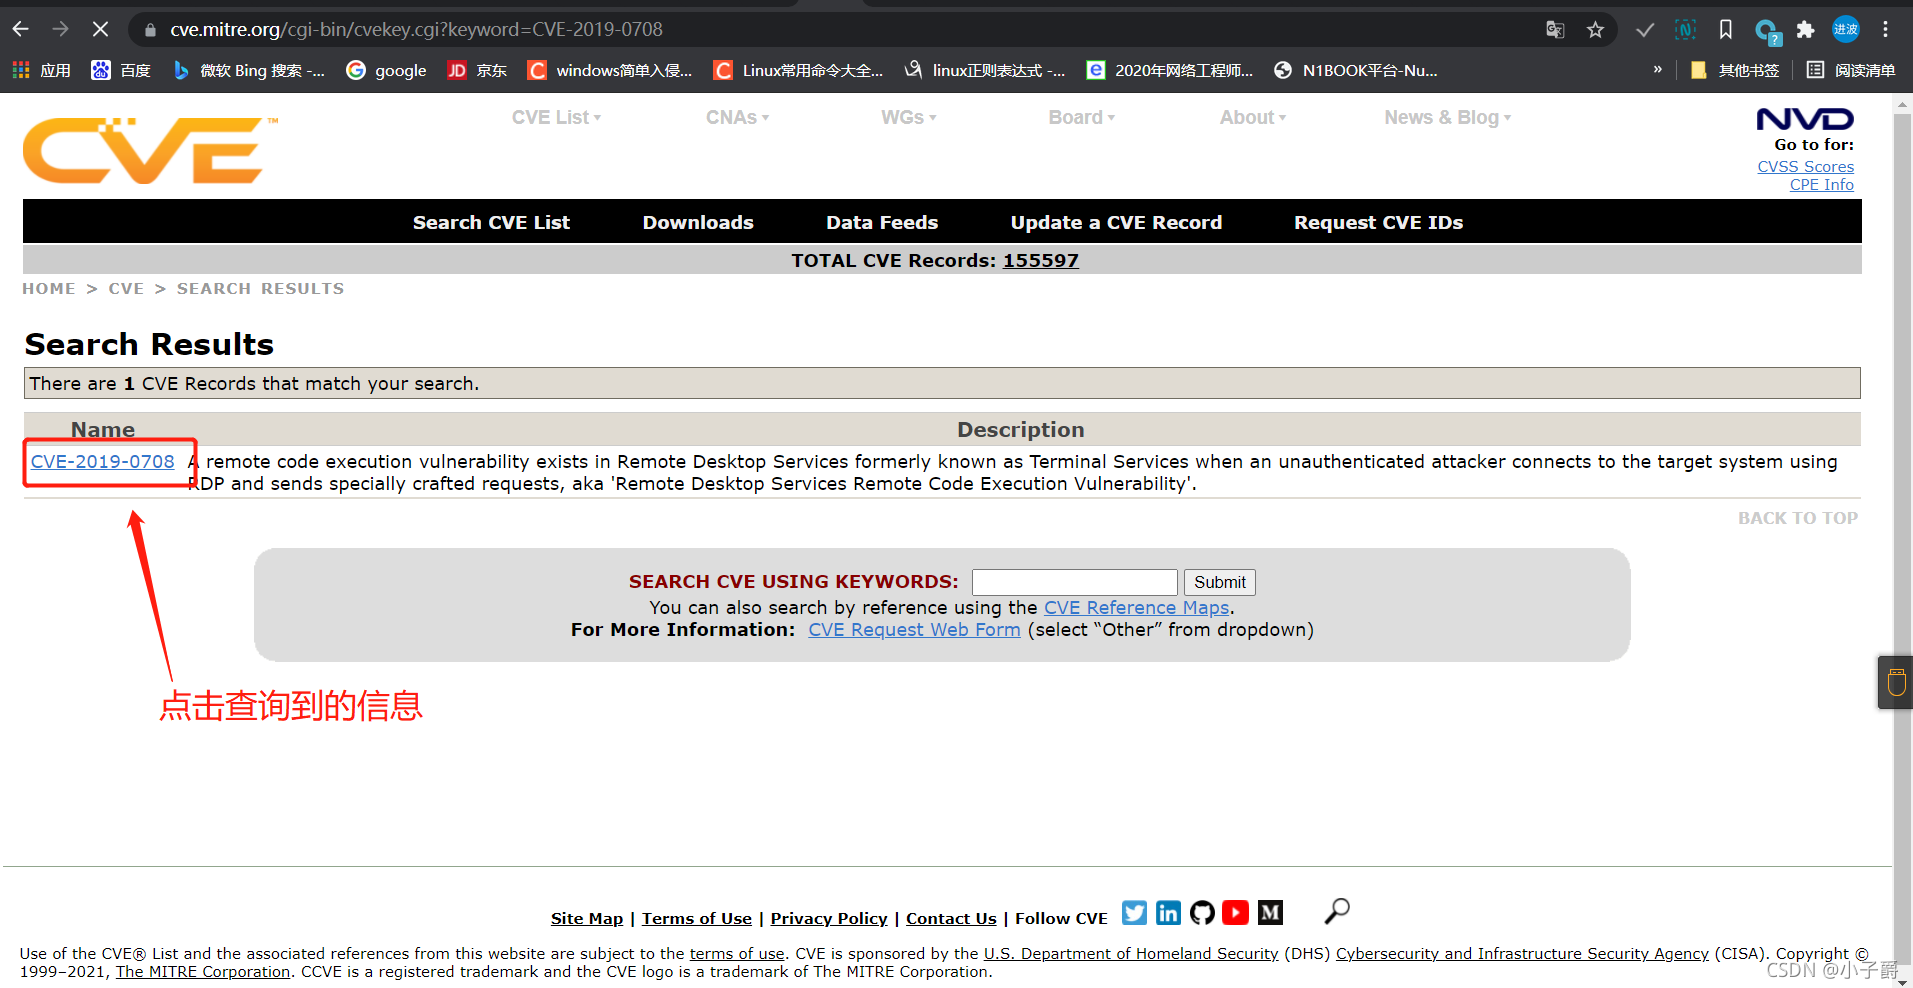Open the Linux常用命令大全 bookmark
The width and height of the screenshot is (1913, 988).
[798, 70]
